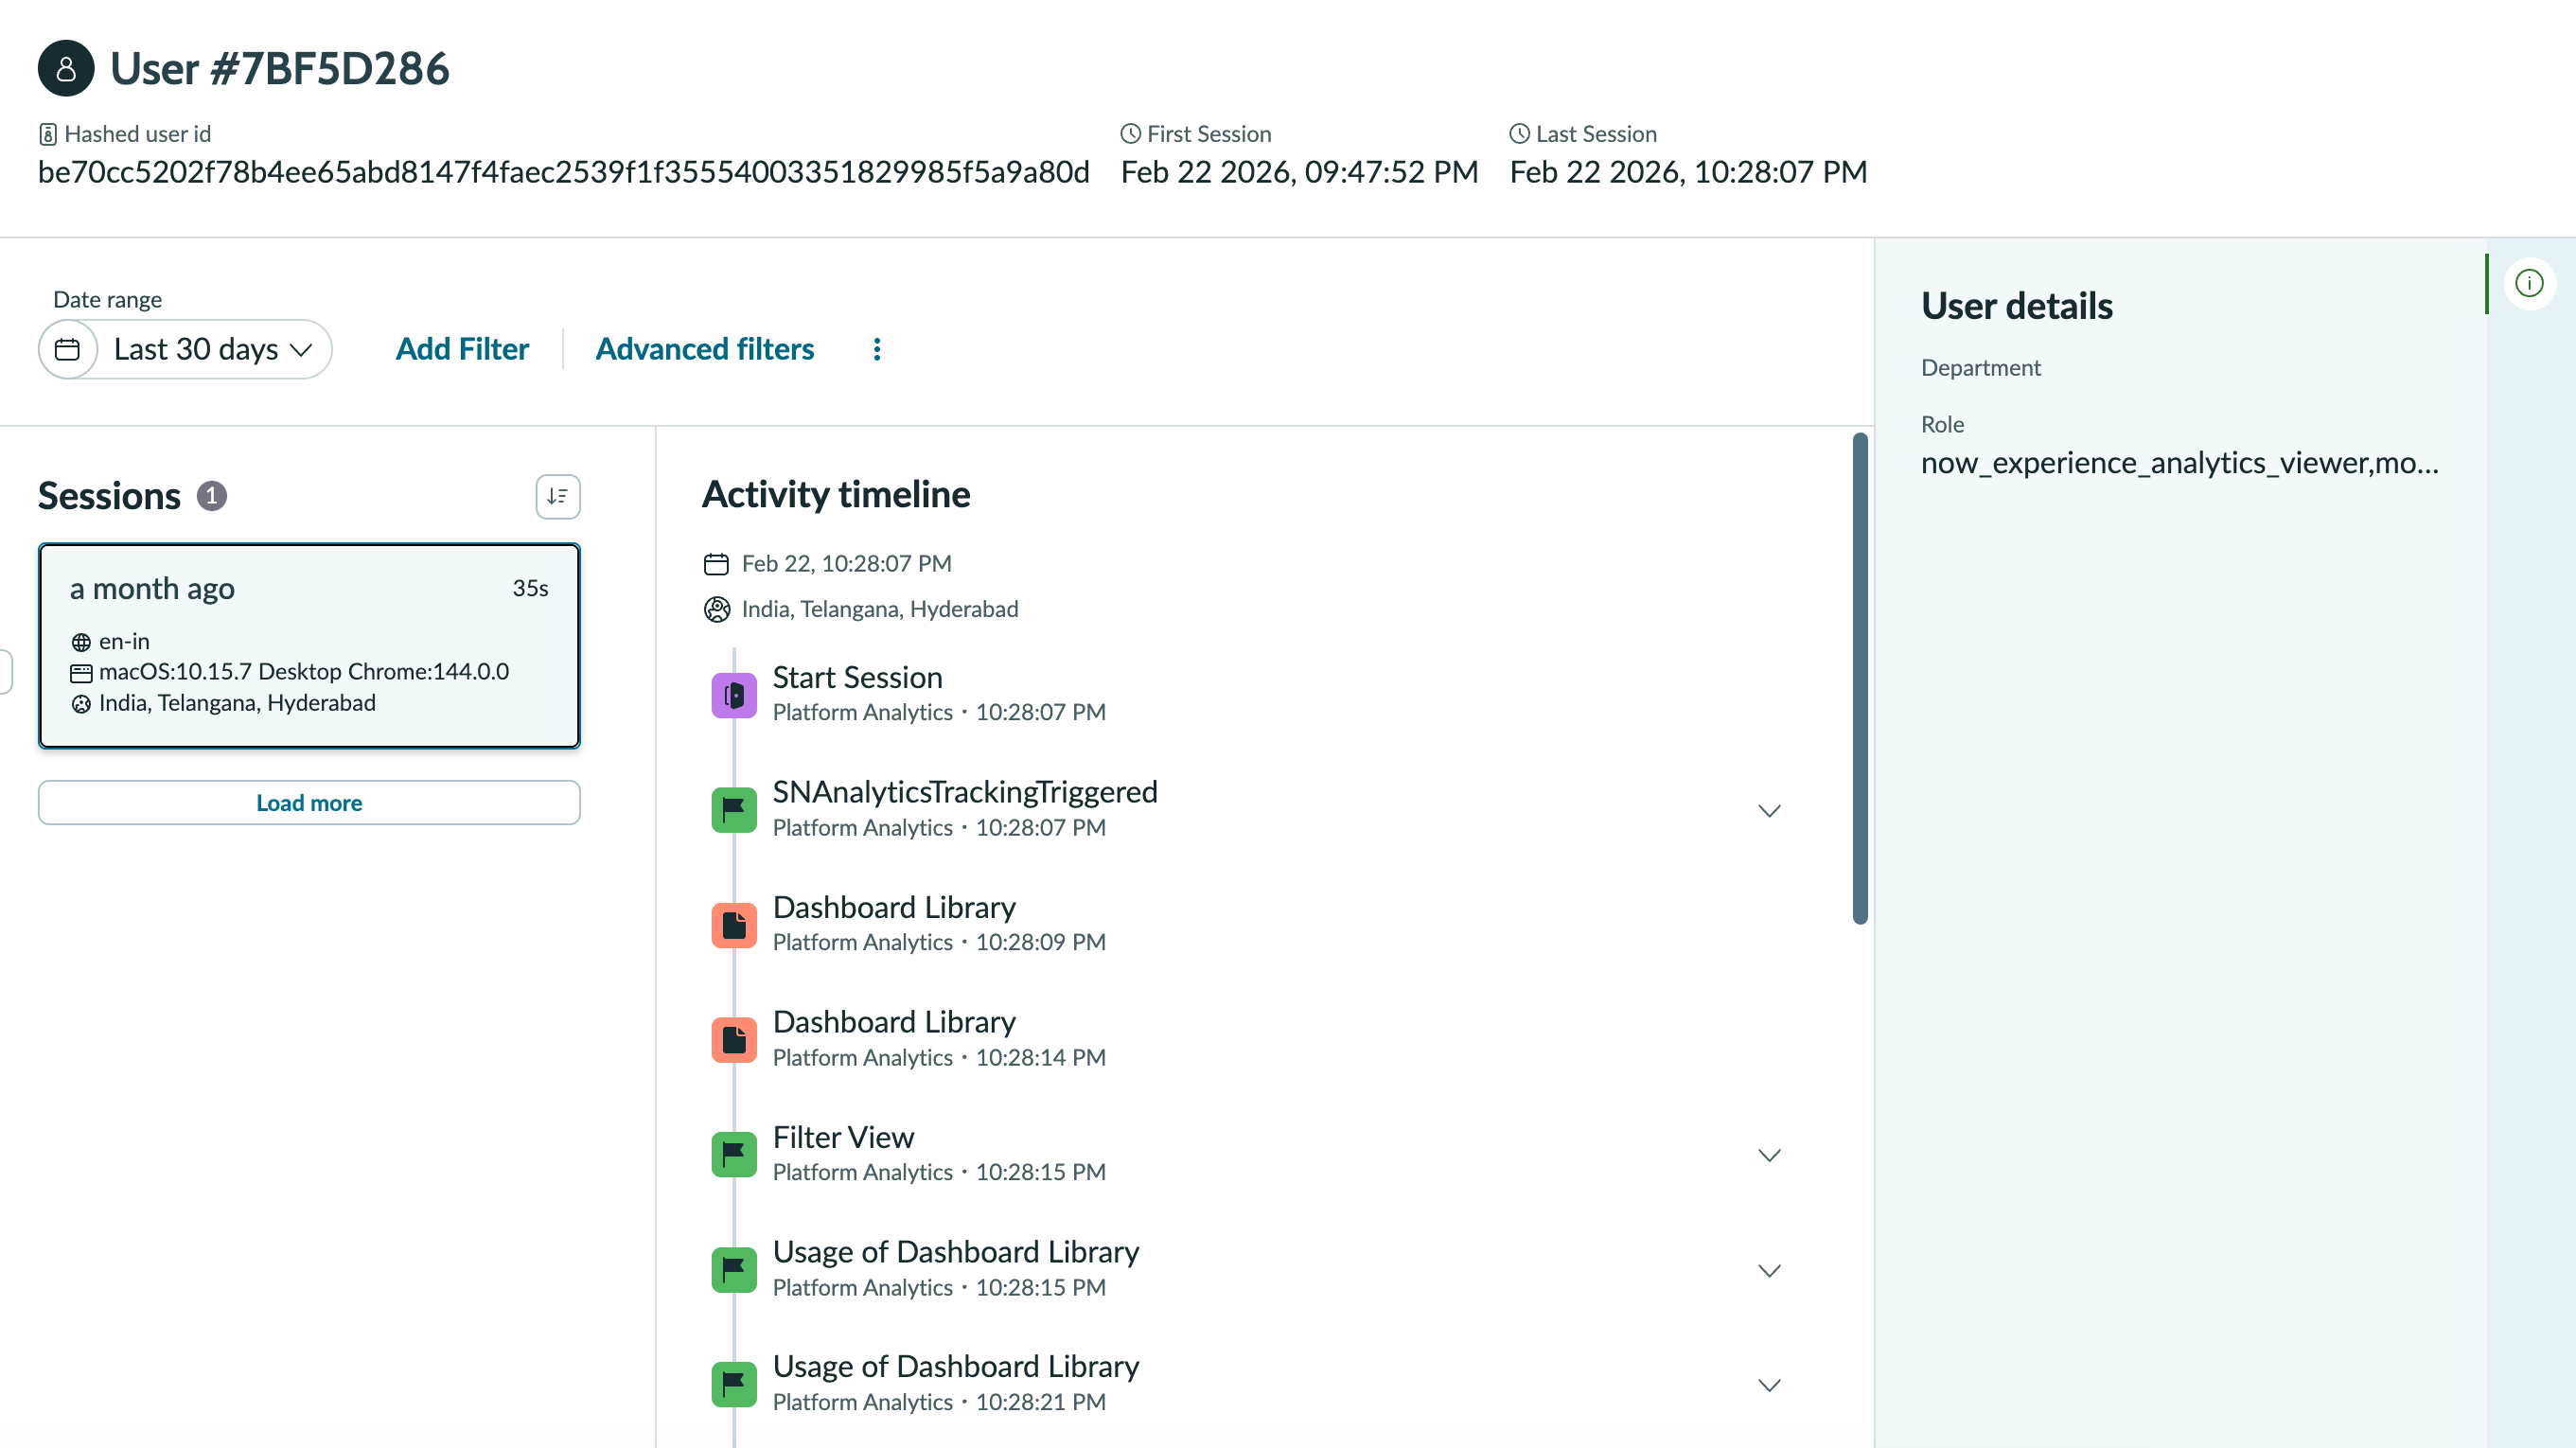Click the Dashboard Library title at 10:28:14 PM
The height and width of the screenshot is (1448, 2576).
point(894,1022)
